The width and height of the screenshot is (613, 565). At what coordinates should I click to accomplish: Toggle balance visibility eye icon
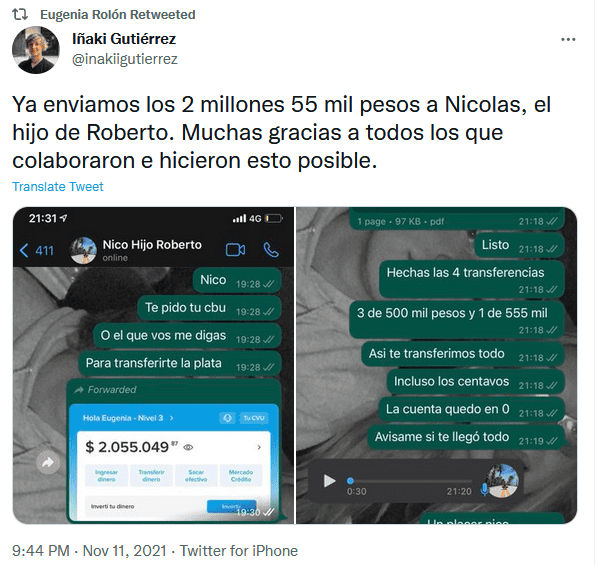[188, 447]
